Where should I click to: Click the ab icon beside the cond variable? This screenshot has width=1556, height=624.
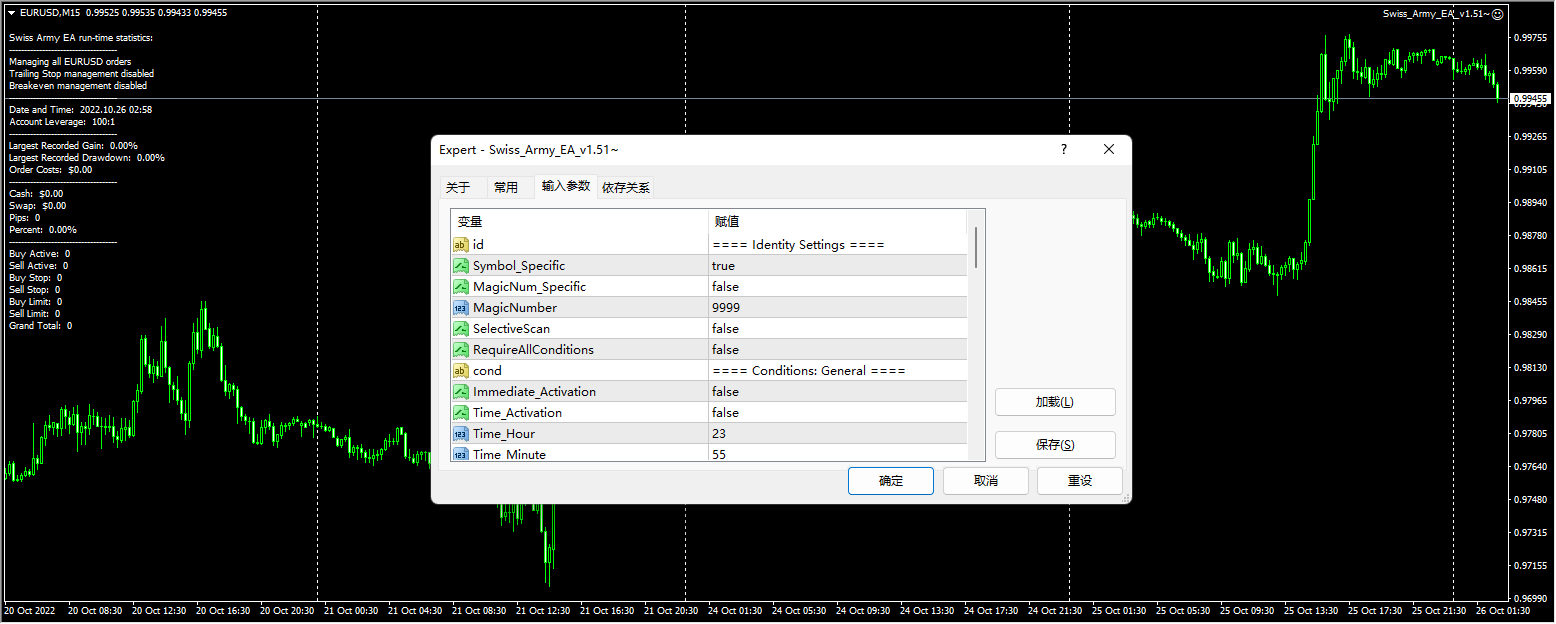point(462,370)
